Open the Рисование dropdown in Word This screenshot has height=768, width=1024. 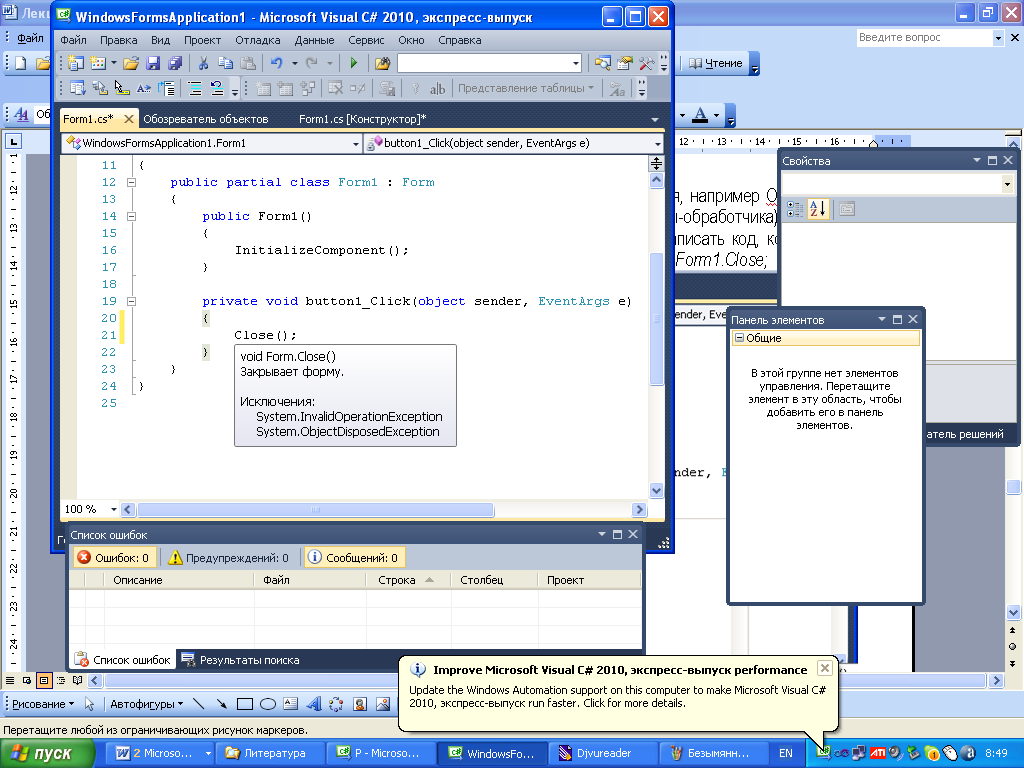43,704
